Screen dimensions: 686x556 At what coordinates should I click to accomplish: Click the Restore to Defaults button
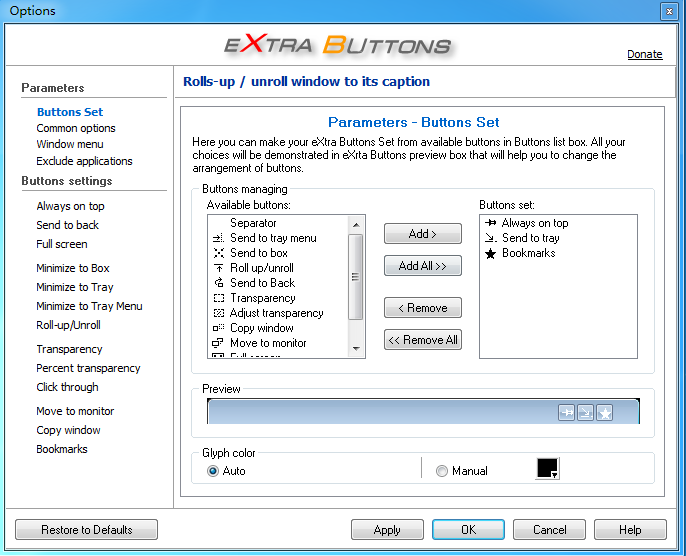point(87,530)
